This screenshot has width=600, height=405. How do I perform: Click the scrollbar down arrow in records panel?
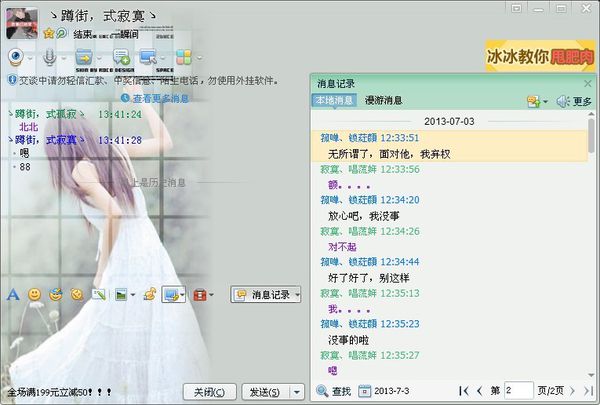[x=592, y=375]
